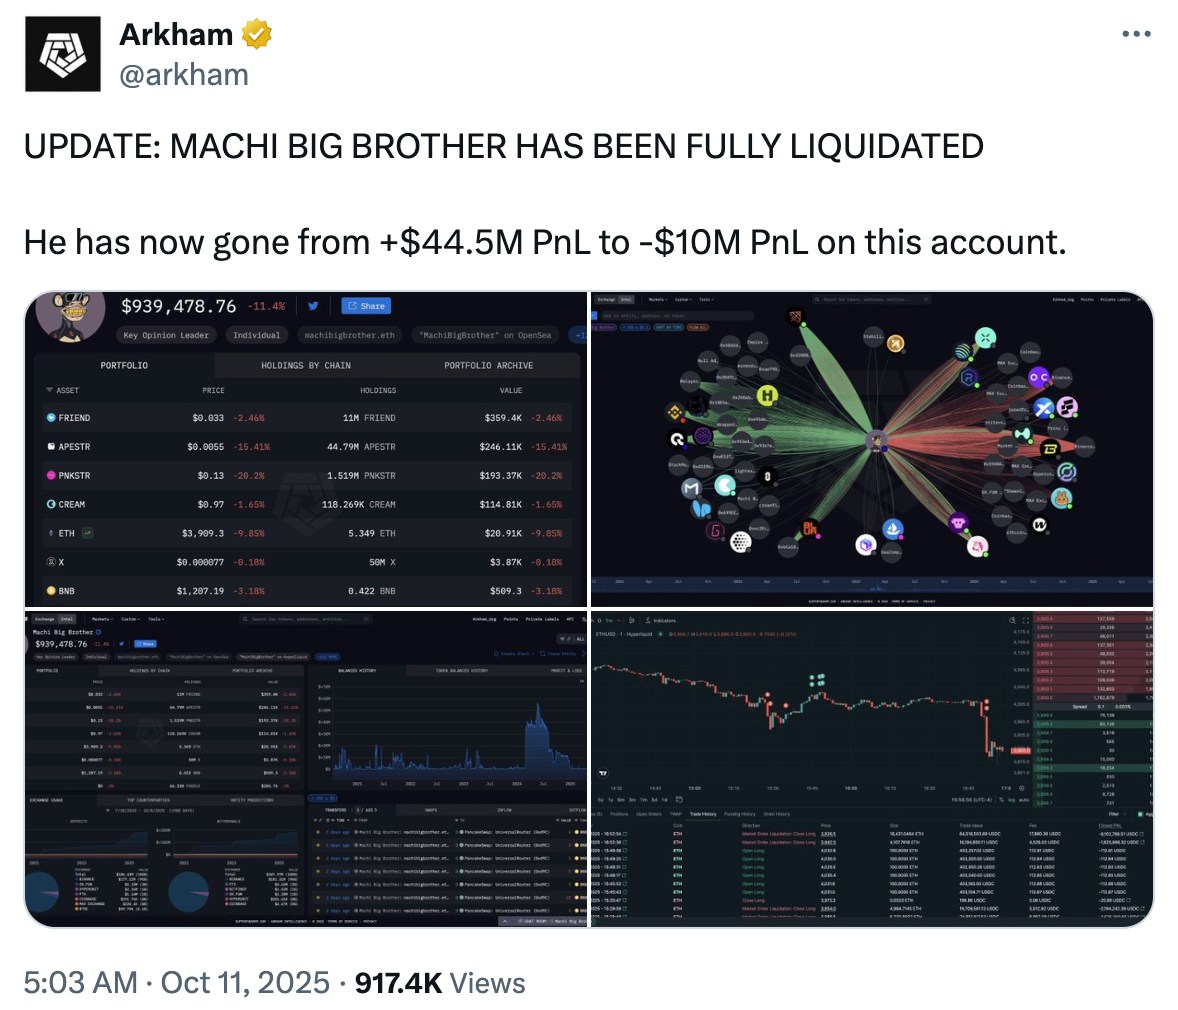The image size is (1178, 1010).
Task: Click the PNKSTR pink token icon
Action: (x=52, y=476)
